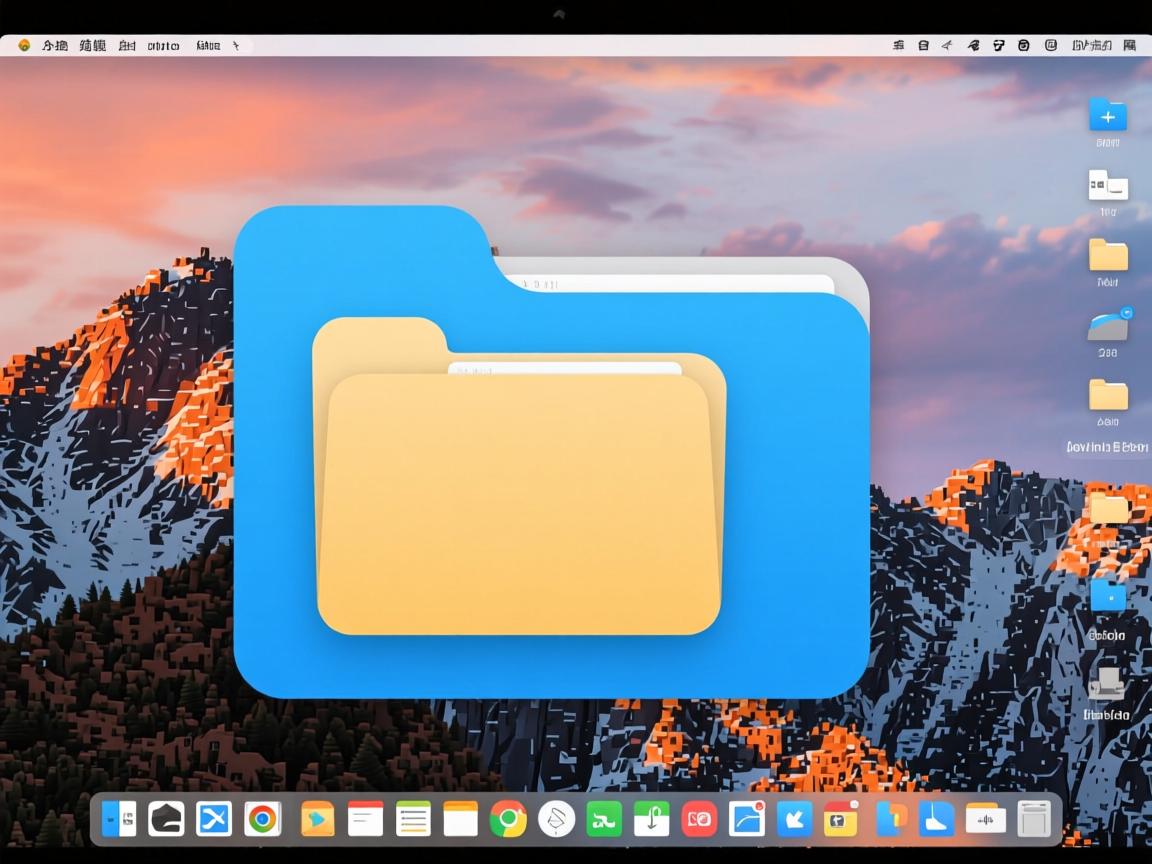1152x864 pixels.
Task: Open the Finder icon at dock's left end
Action: (x=119, y=820)
